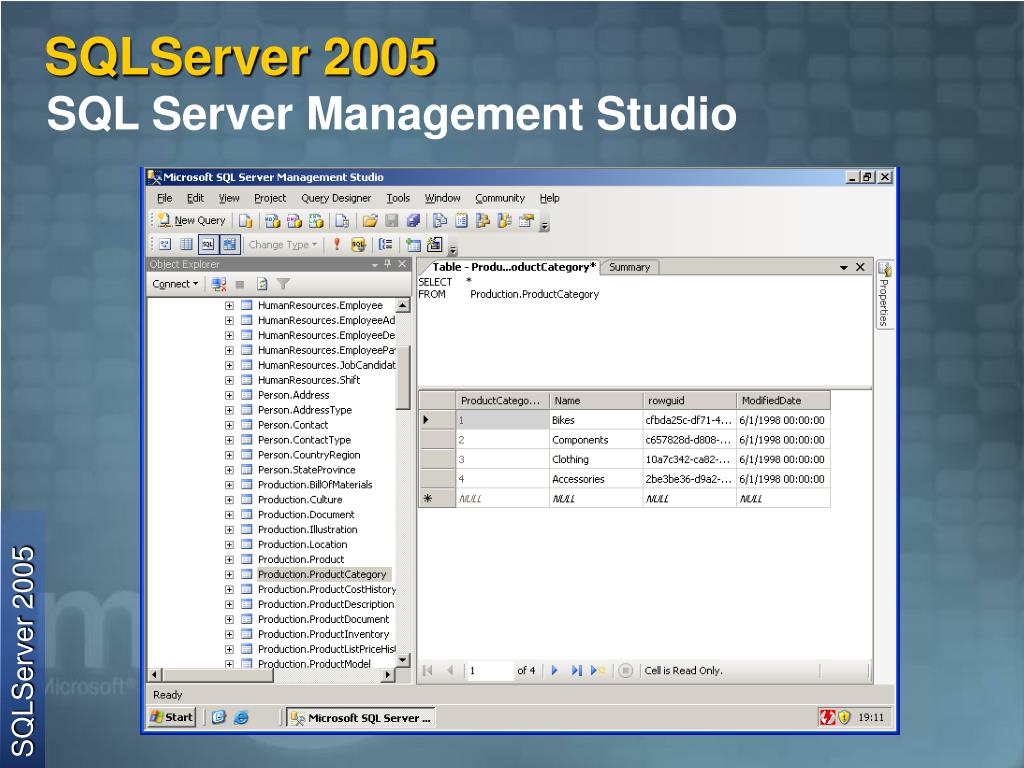Start an Analysis Services MDX Query
Screen dimensions: 1024x768
click(x=272, y=221)
